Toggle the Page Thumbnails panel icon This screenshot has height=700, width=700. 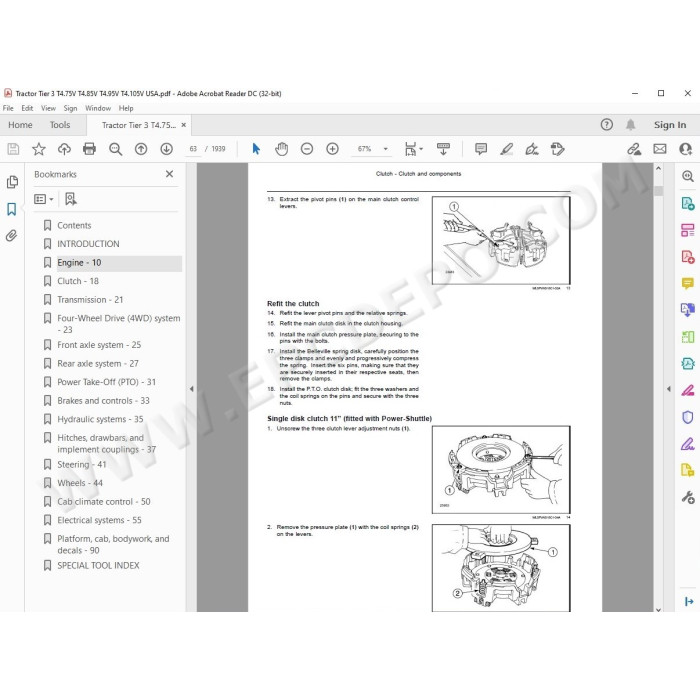coord(12,182)
